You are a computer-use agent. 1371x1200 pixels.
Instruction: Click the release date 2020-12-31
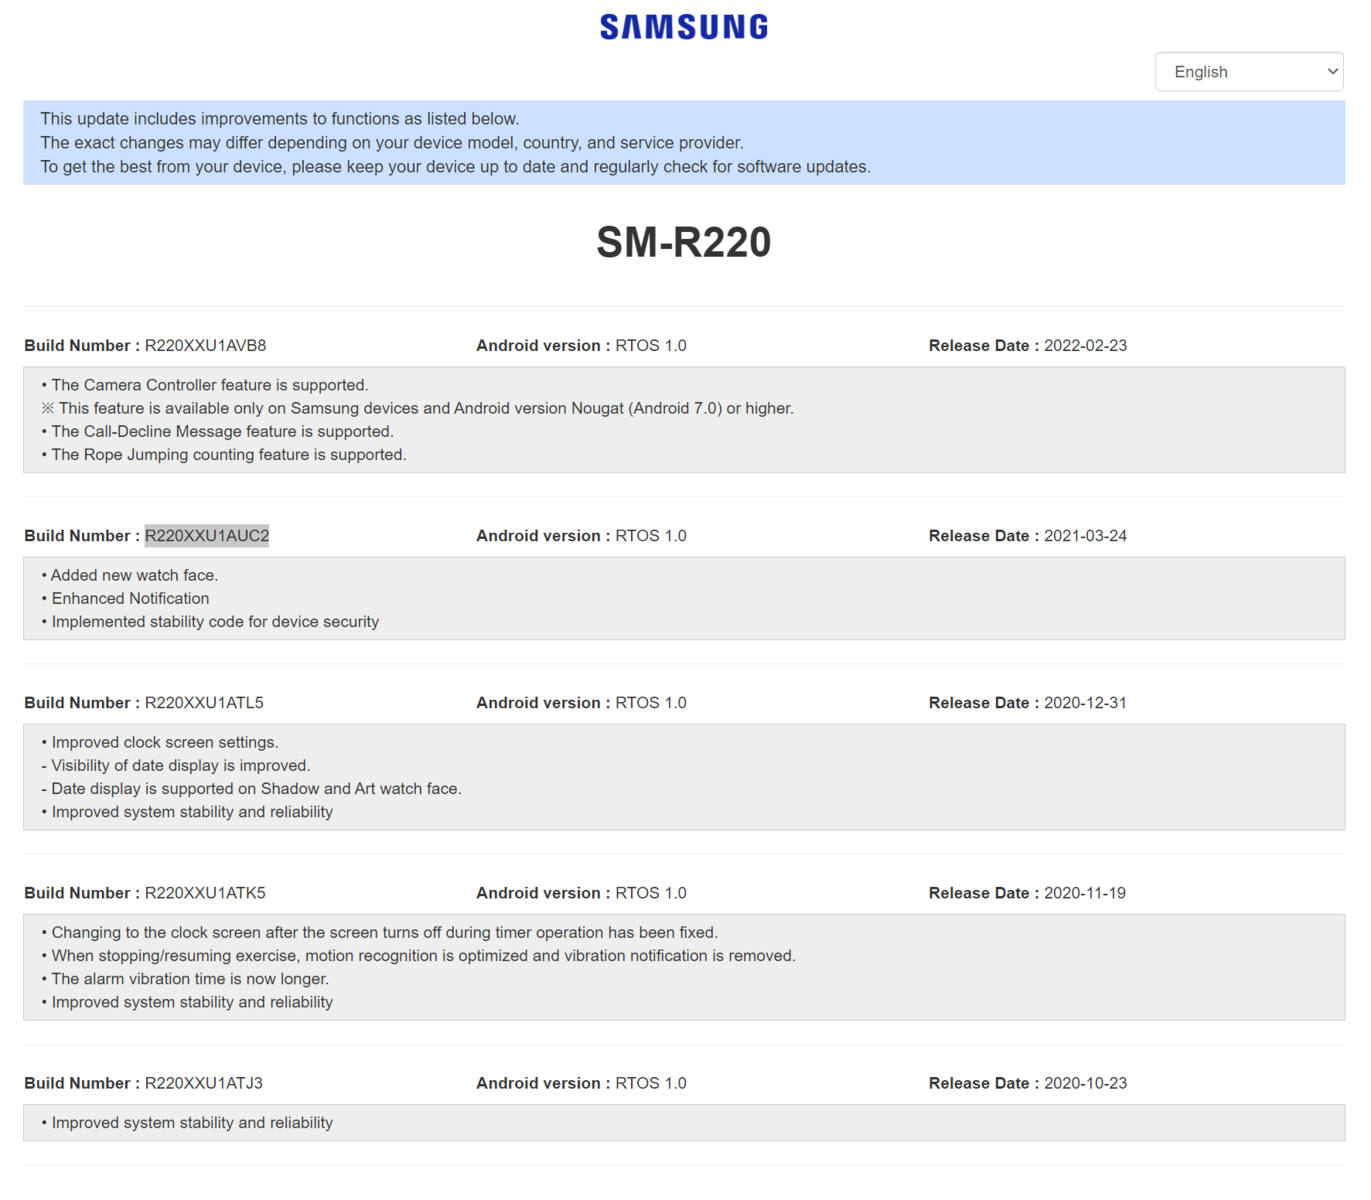tap(1085, 703)
